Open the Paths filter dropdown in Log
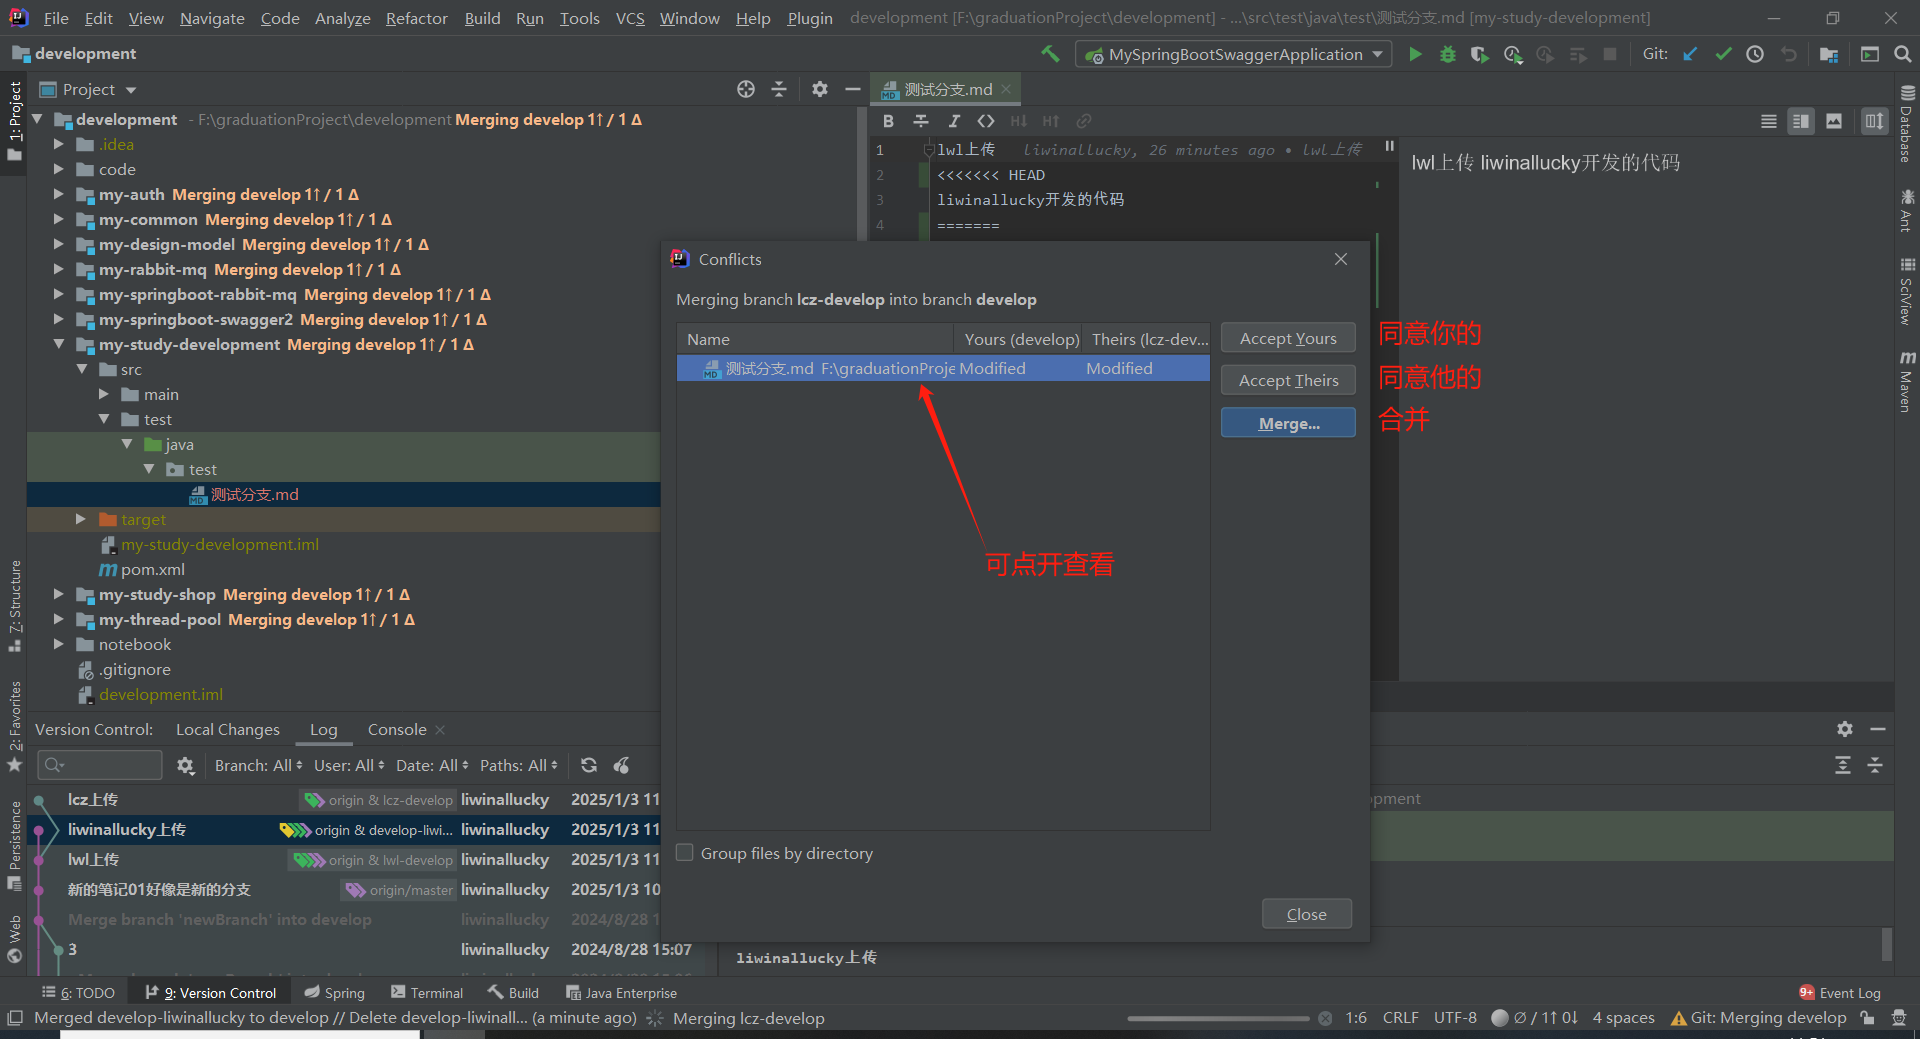Screen dimensions: 1920x1039 point(519,765)
